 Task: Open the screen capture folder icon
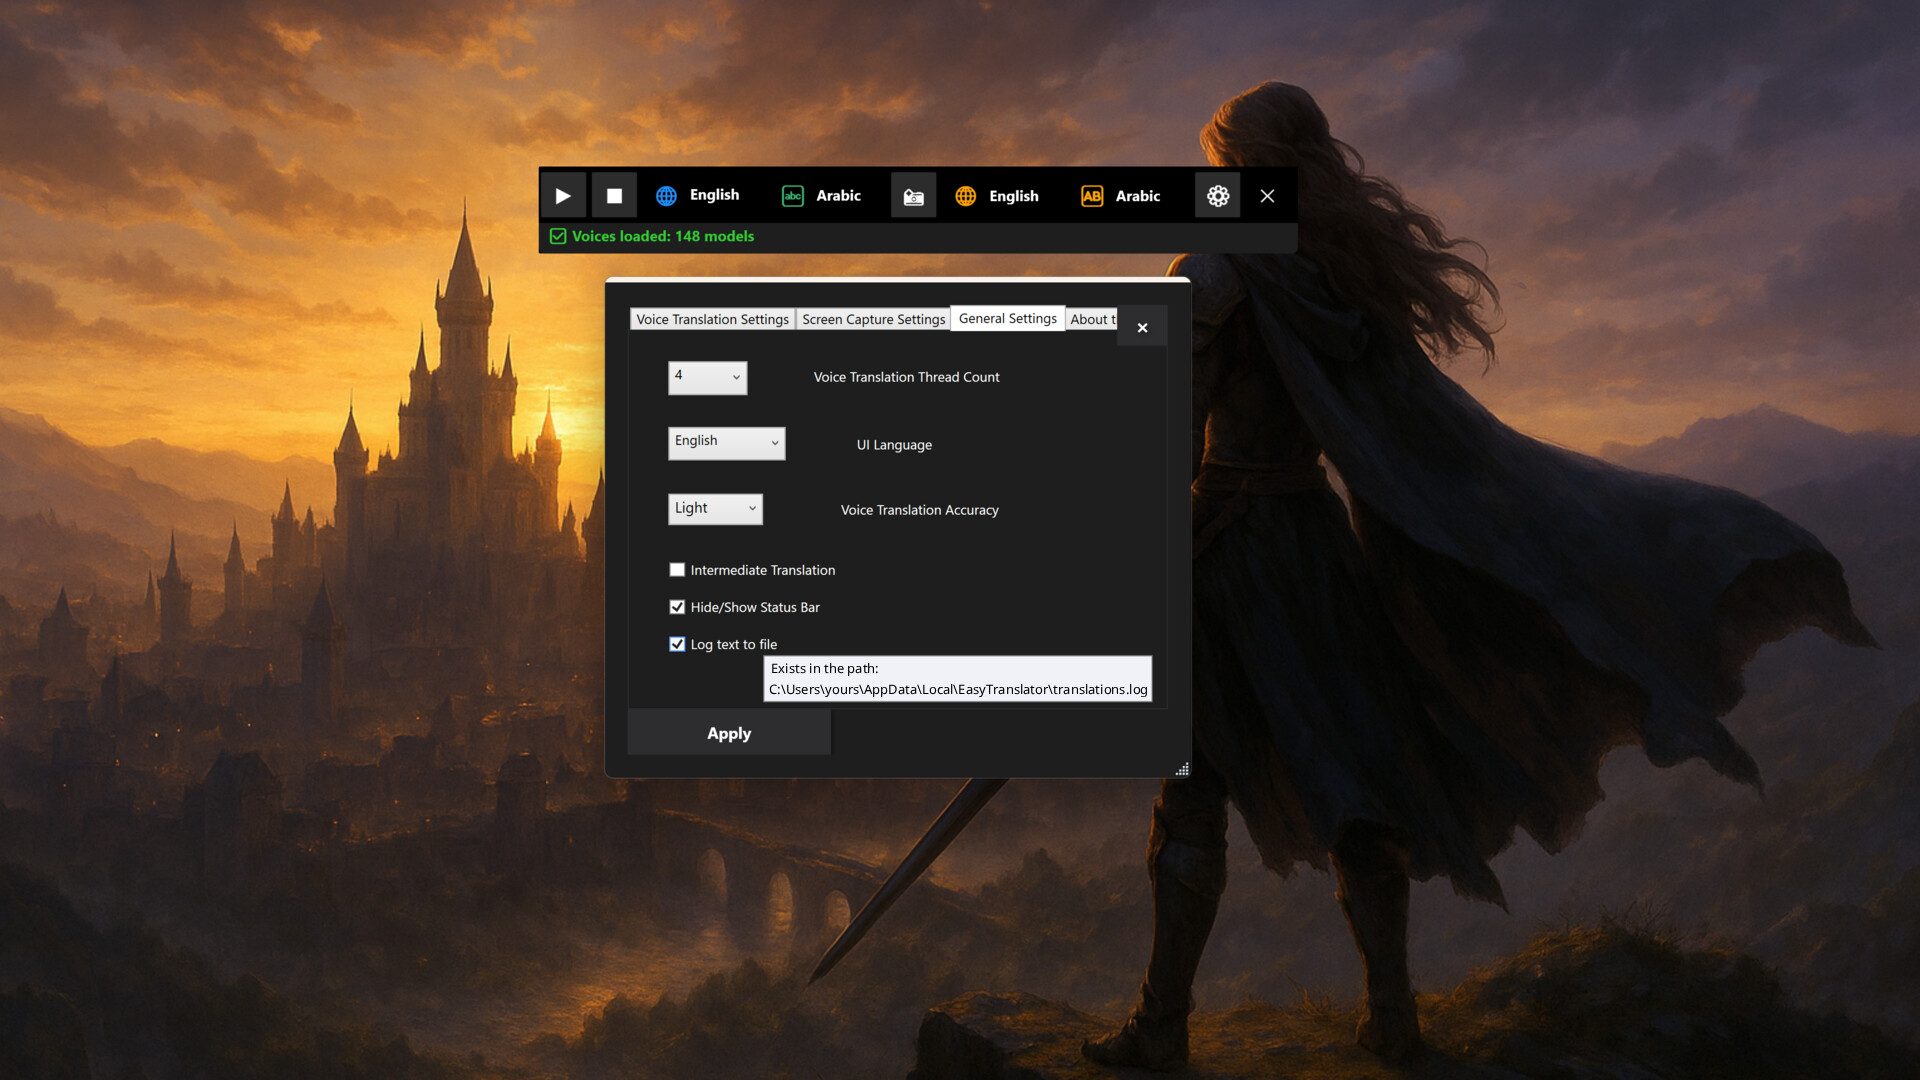click(x=913, y=195)
